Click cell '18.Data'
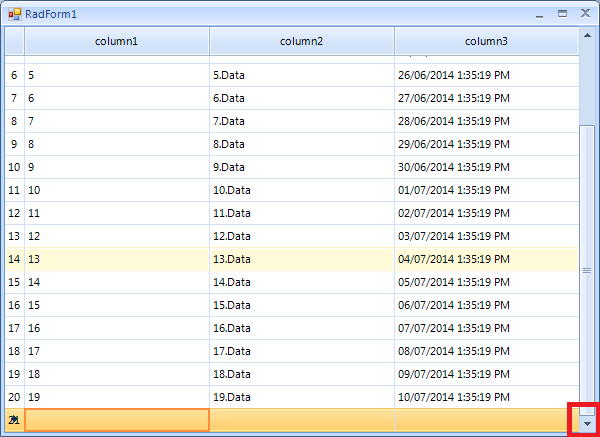Image resolution: width=600 pixels, height=437 pixels. click(302, 374)
